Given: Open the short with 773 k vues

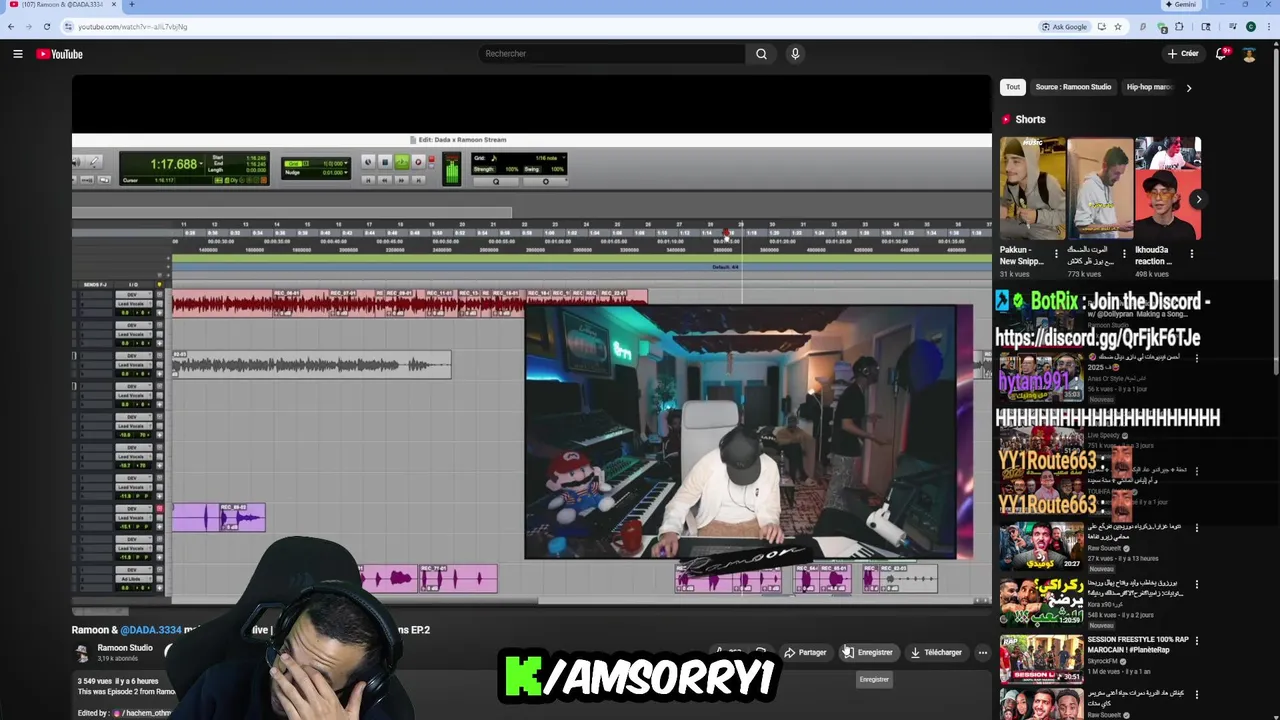Looking at the screenshot, I should point(1100,188).
